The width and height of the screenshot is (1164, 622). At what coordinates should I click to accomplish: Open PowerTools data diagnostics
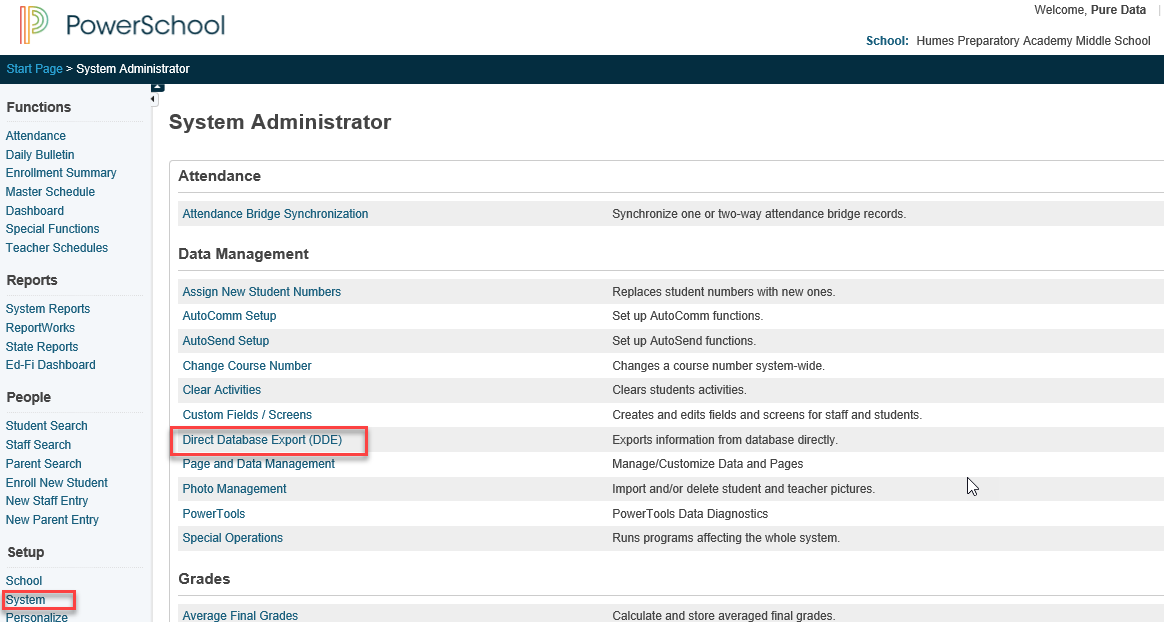point(213,513)
